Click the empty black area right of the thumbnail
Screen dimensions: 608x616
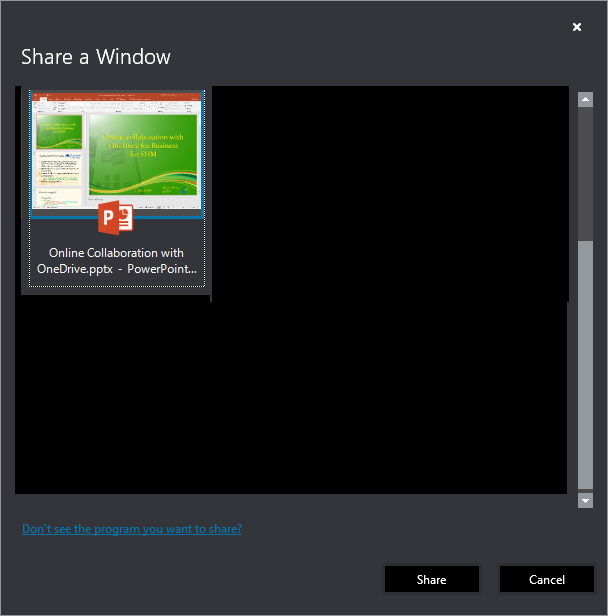click(390, 190)
